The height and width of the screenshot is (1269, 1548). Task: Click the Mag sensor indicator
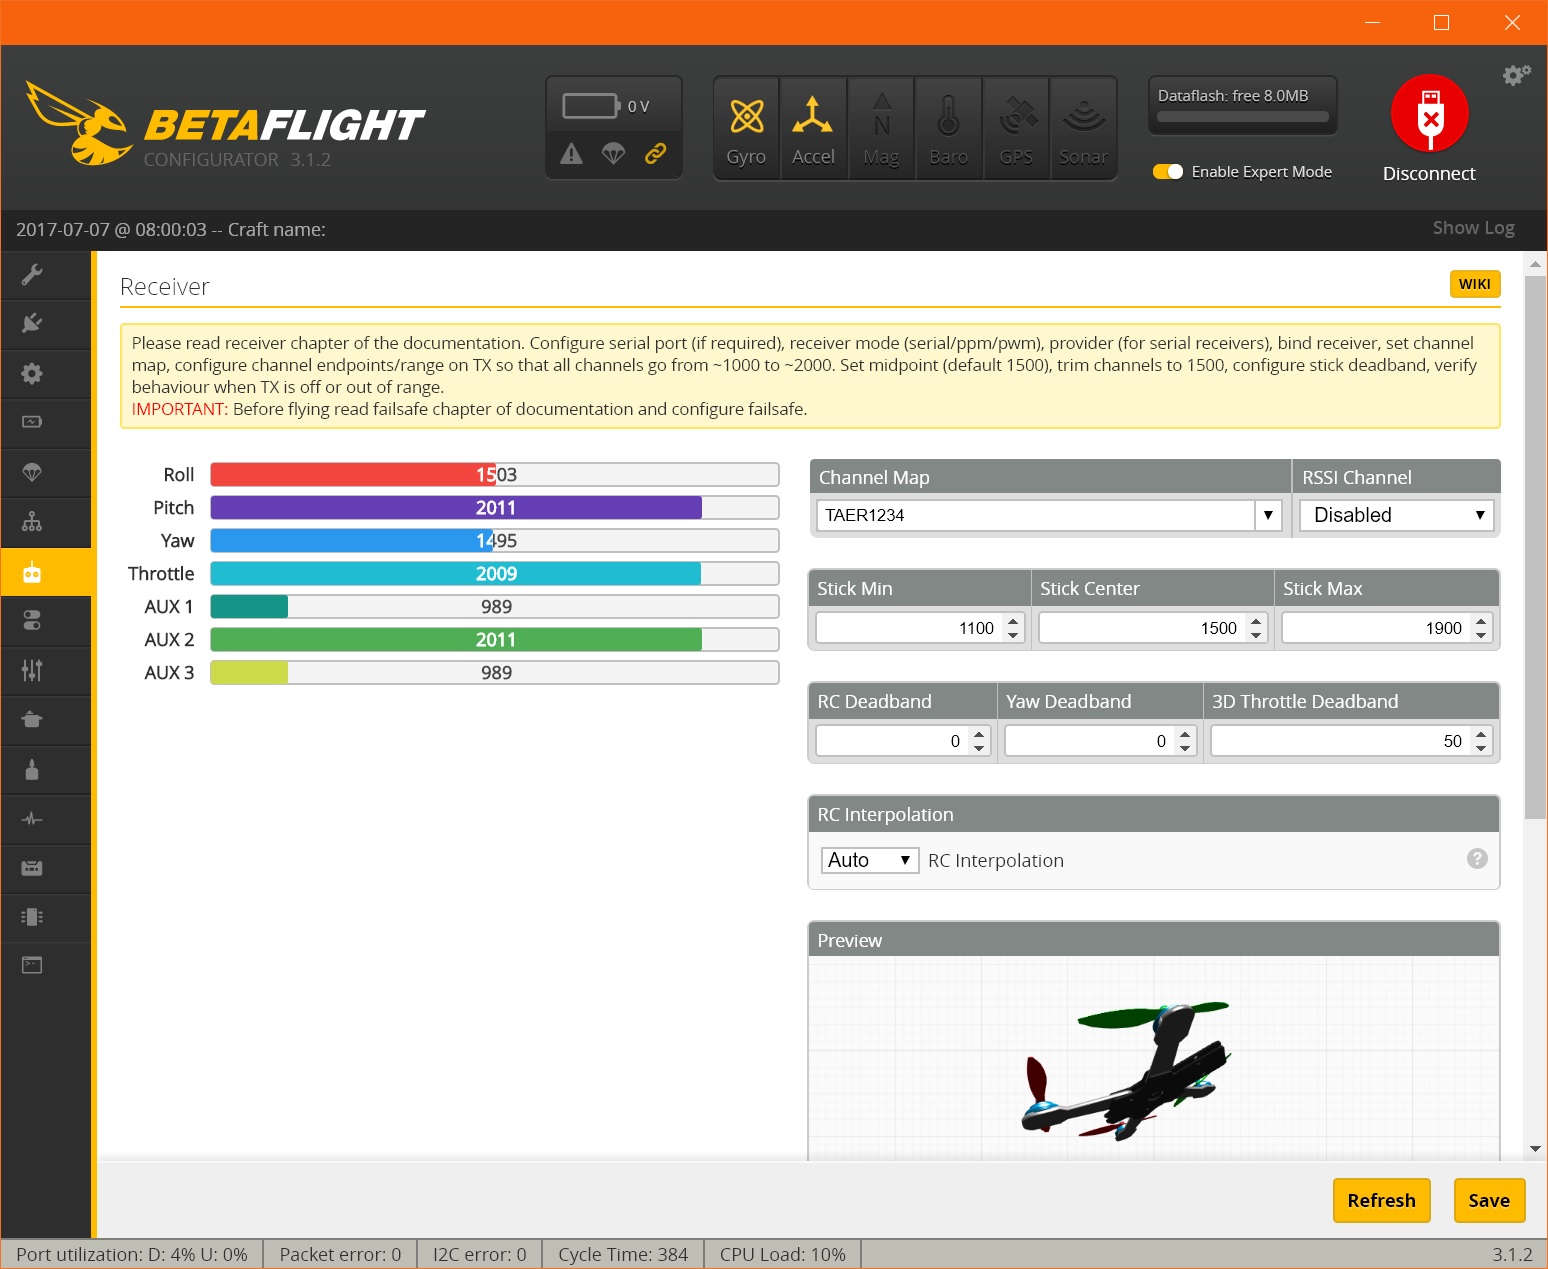pyautogui.click(x=881, y=130)
